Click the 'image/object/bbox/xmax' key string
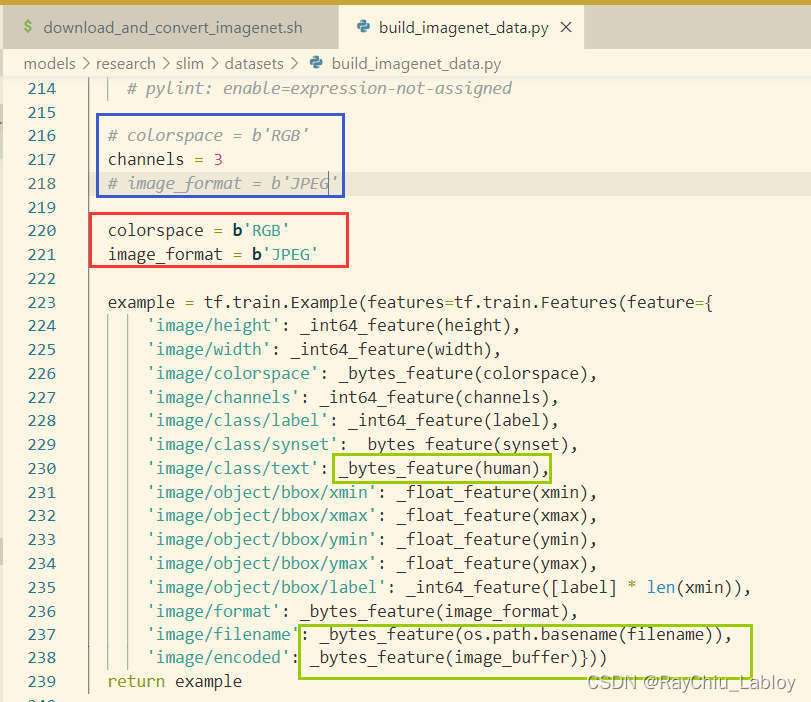This screenshot has width=811, height=702. [261, 515]
